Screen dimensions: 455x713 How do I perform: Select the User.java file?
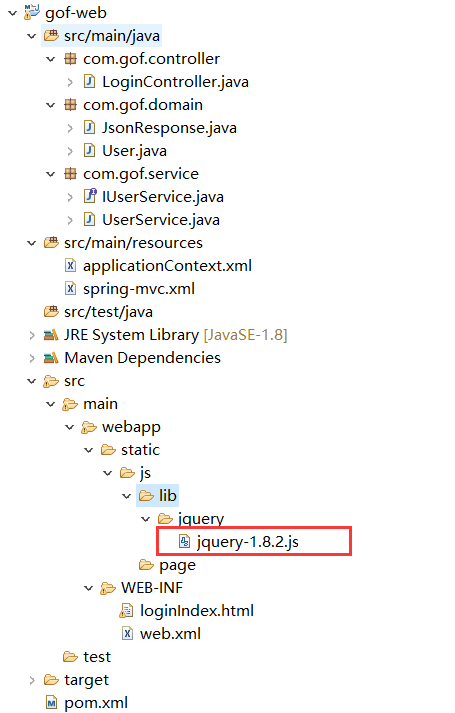tap(134, 151)
